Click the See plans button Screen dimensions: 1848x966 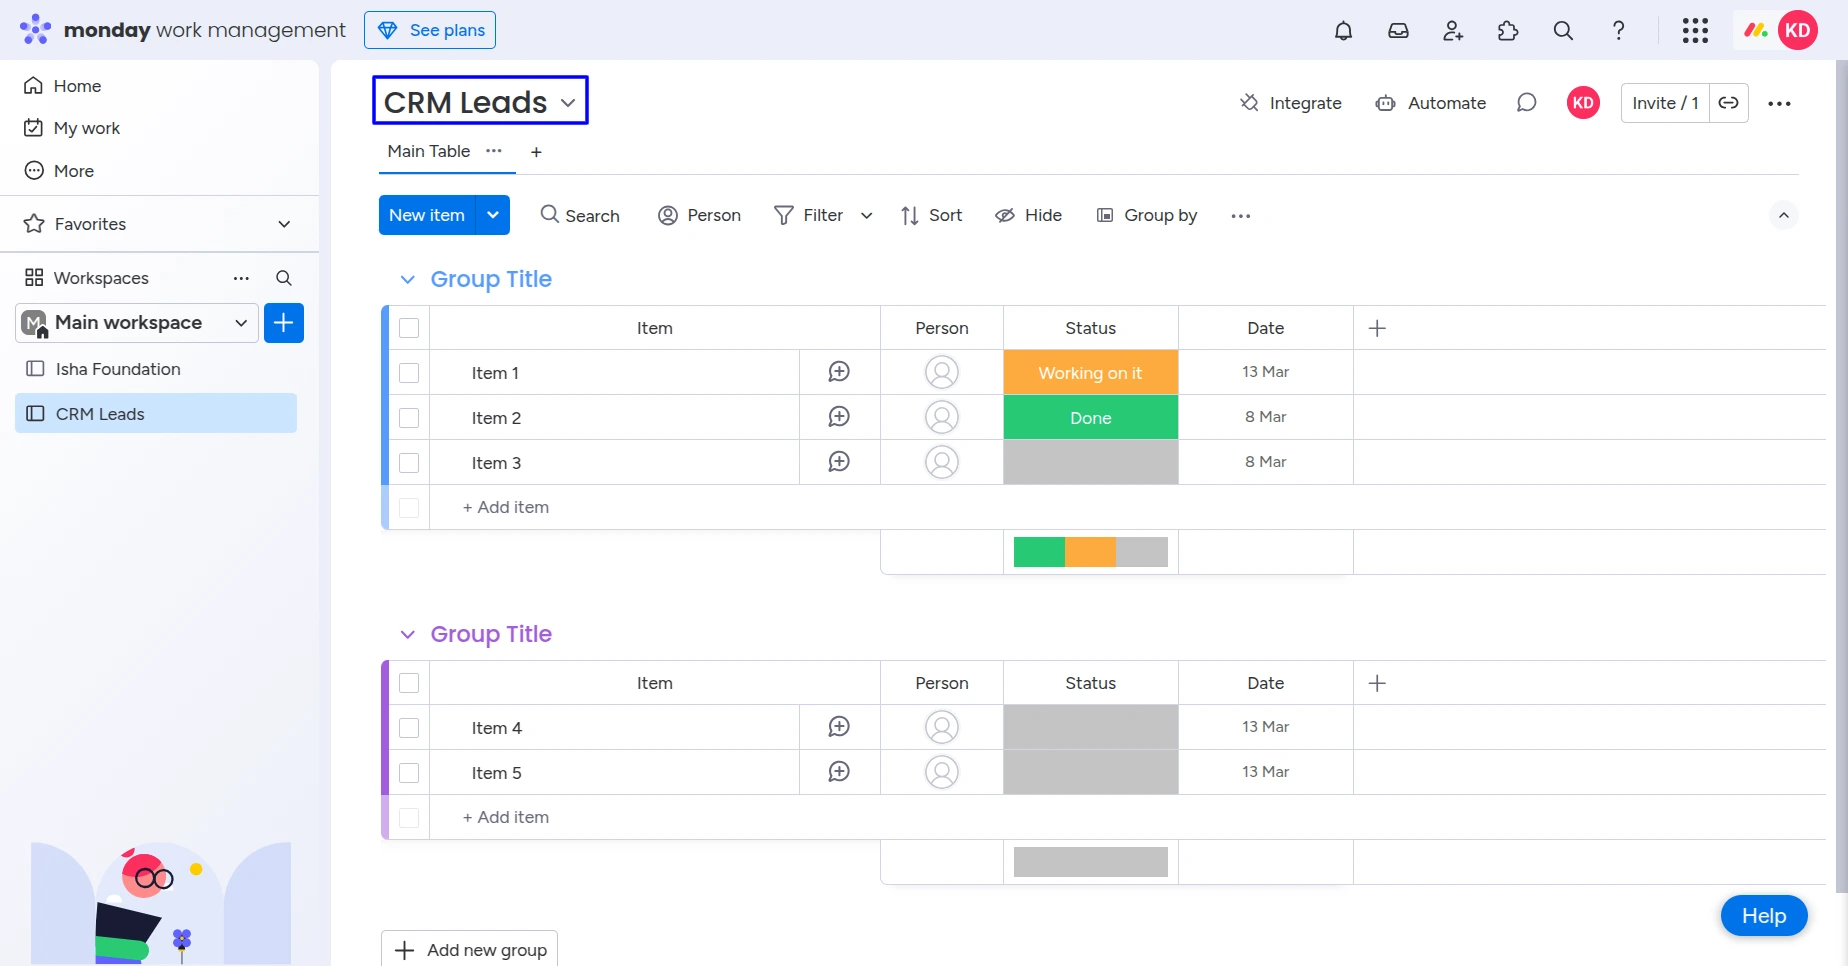click(x=430, y=30)
